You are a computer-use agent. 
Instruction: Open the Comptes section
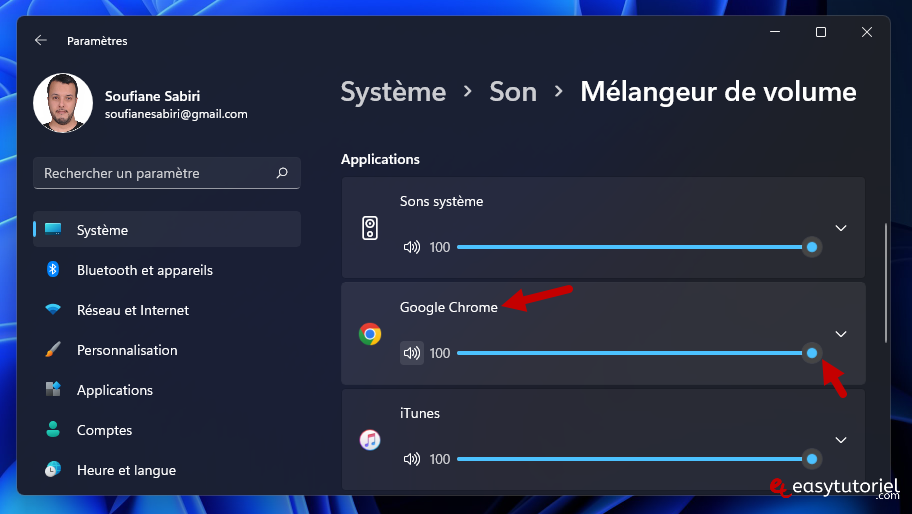coord(167,430)
